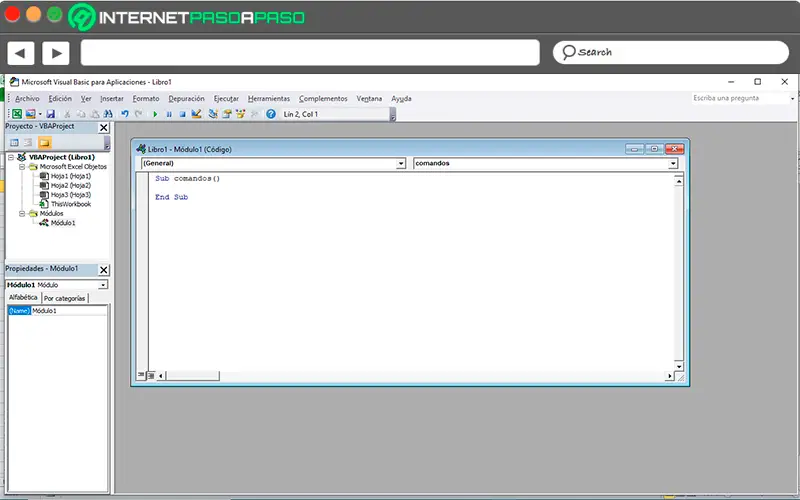The image size is (800, 500).
Task: Collapse the Microsoft Excel Objetos folder
Action: [x=22, y=167]
